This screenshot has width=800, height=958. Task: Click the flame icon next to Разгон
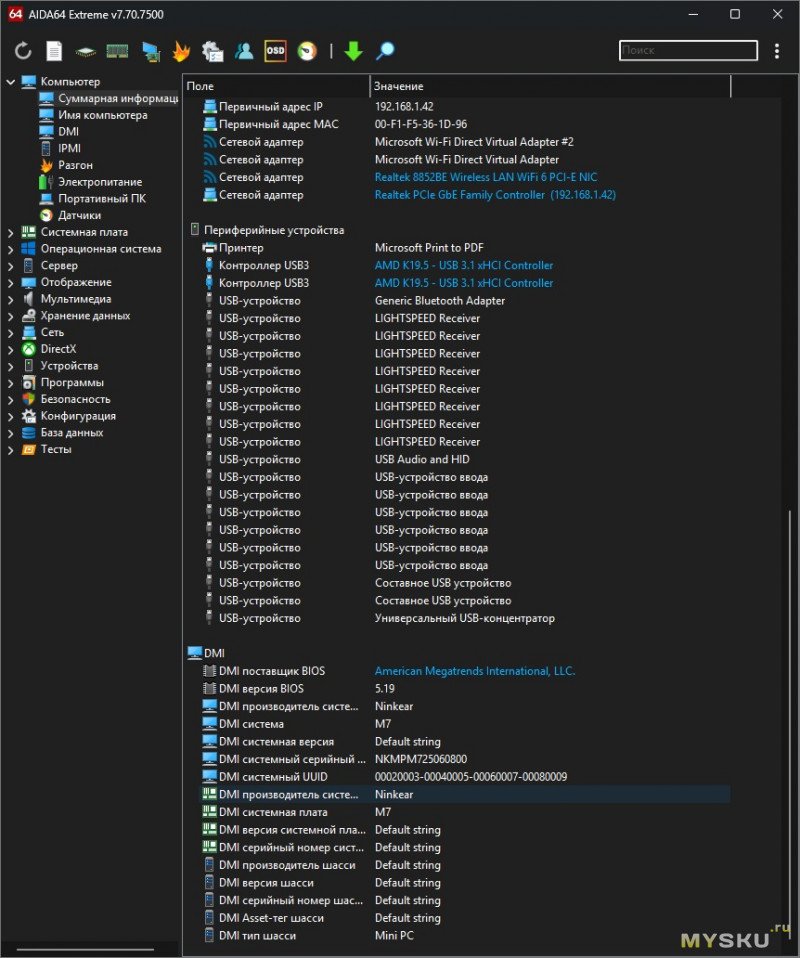pos(46,165)
